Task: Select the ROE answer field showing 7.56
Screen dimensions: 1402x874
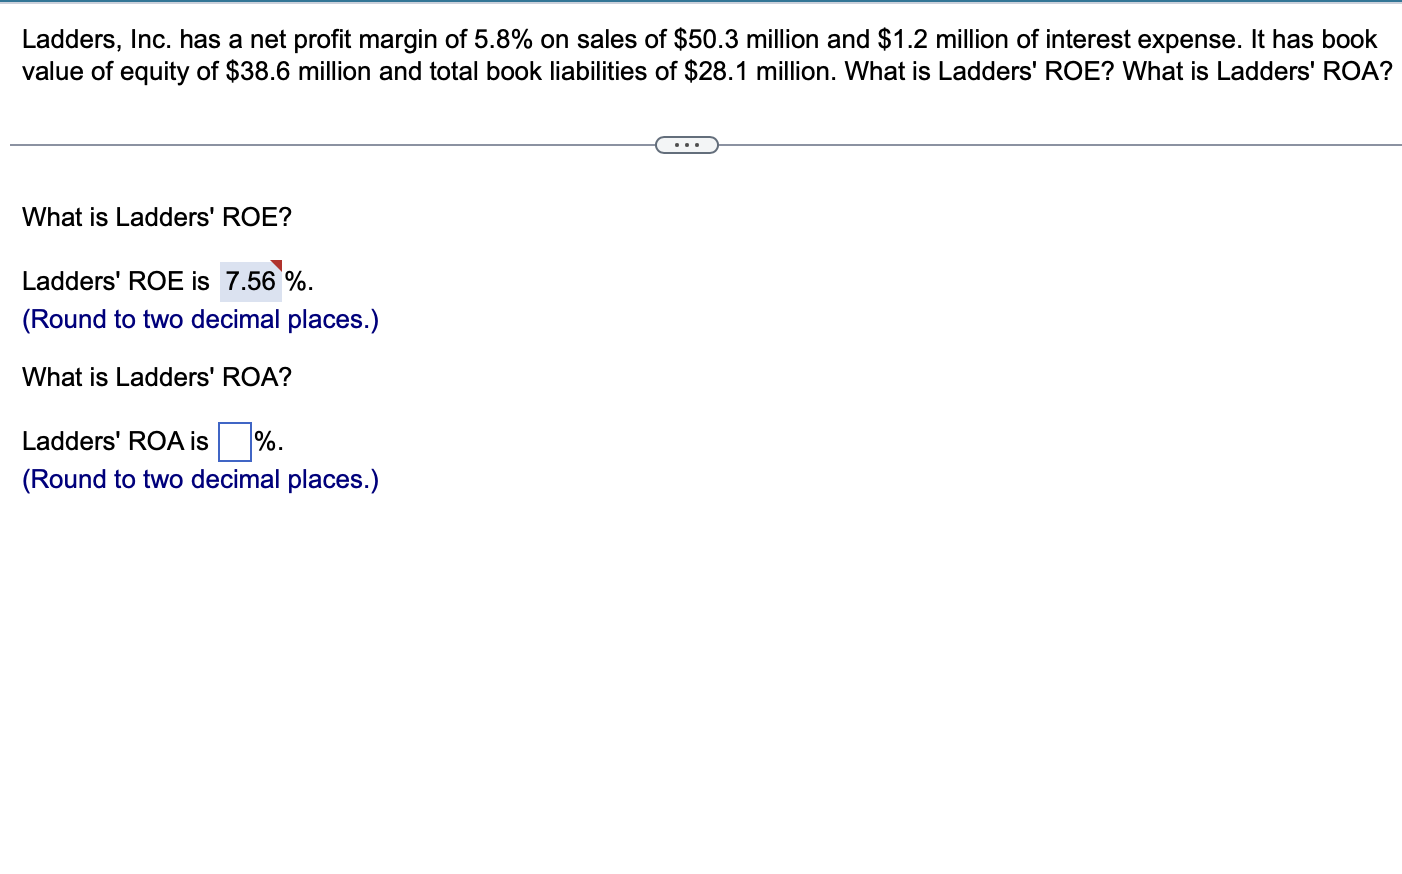Action: (x=250, y=281)
